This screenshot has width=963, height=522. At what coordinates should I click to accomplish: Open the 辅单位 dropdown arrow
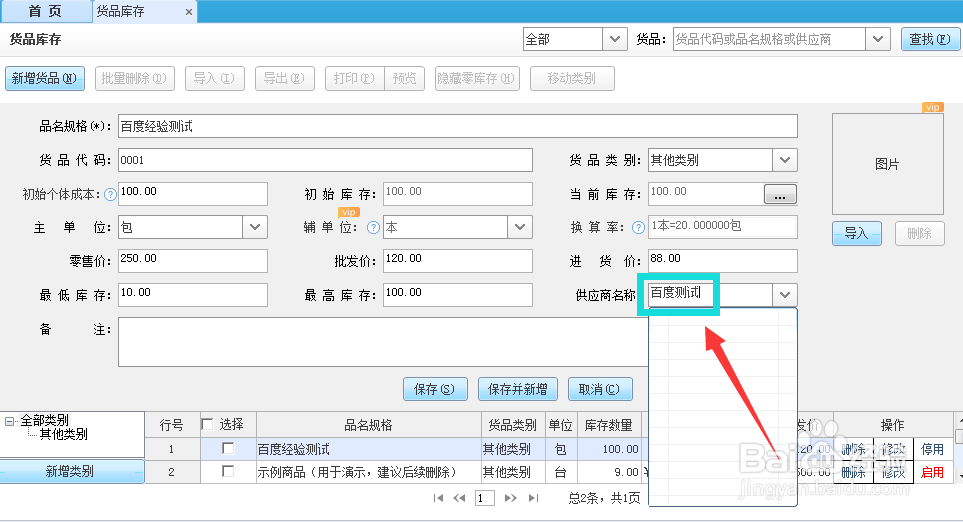520,227
